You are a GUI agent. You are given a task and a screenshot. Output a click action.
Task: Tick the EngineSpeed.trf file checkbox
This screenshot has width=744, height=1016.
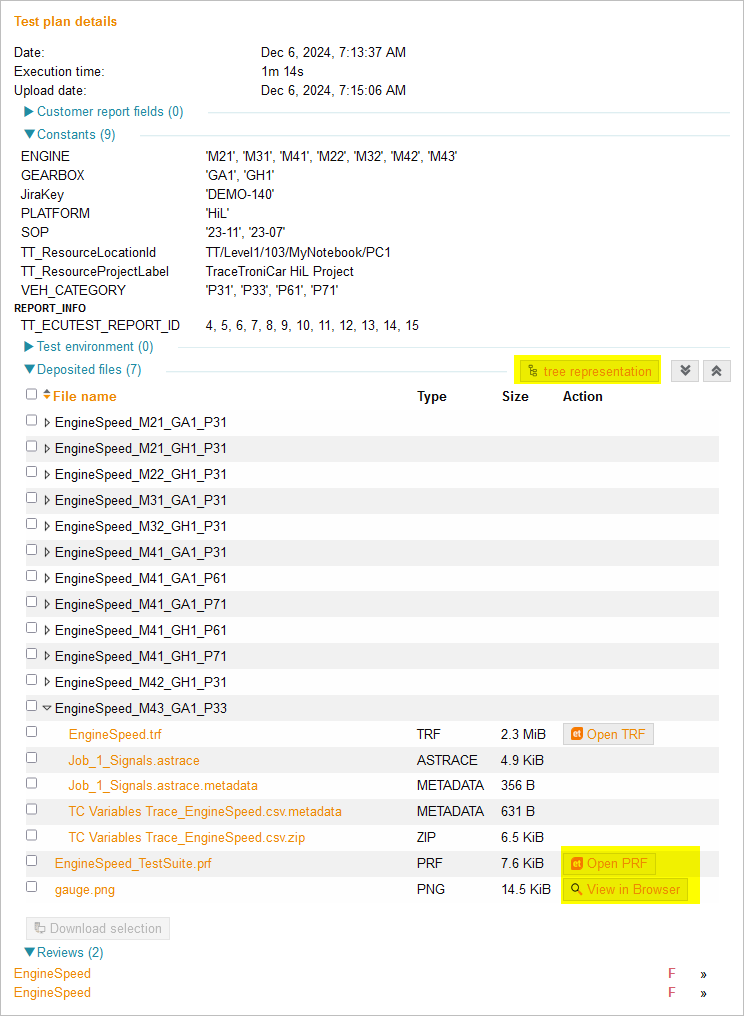pyautogui.click(x=32, y=732)
